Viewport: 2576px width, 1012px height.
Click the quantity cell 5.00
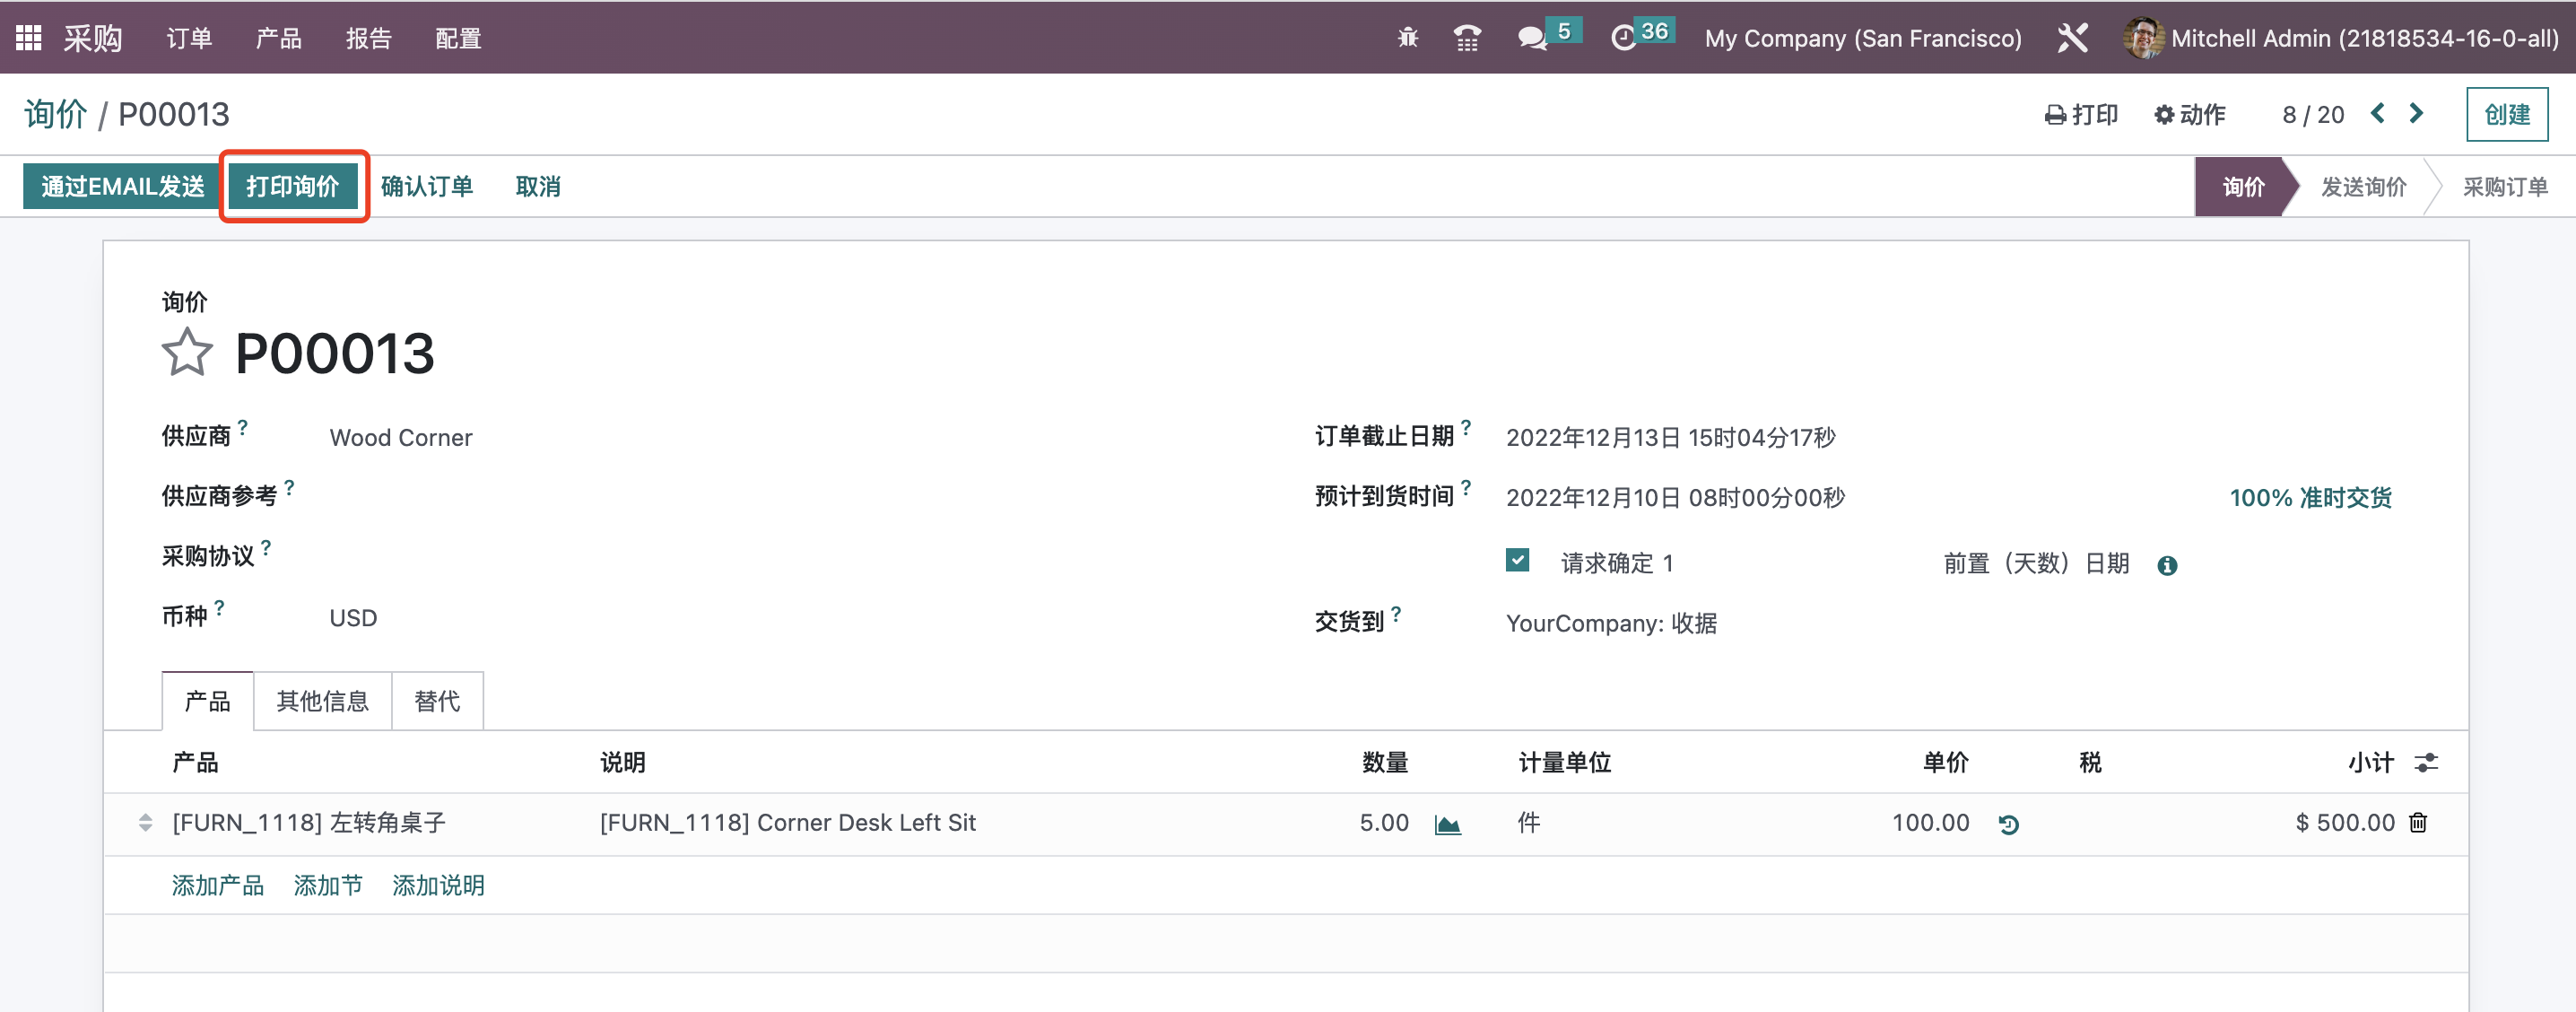1384,822
